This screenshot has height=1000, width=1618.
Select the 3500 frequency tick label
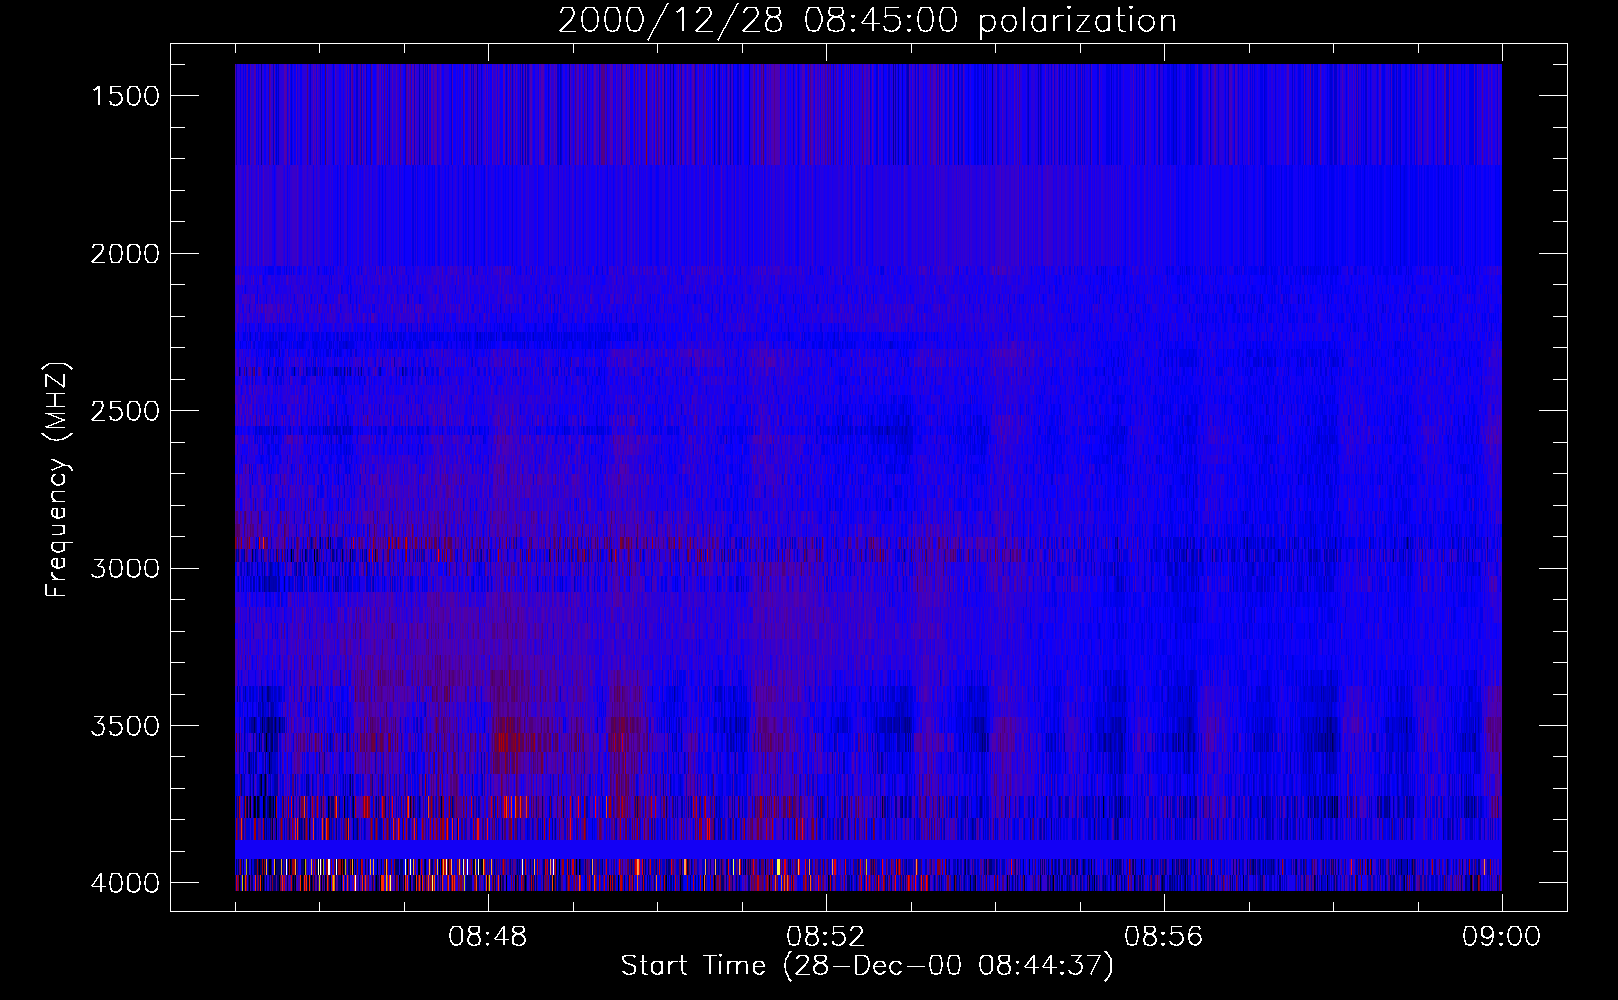point(125,726)
